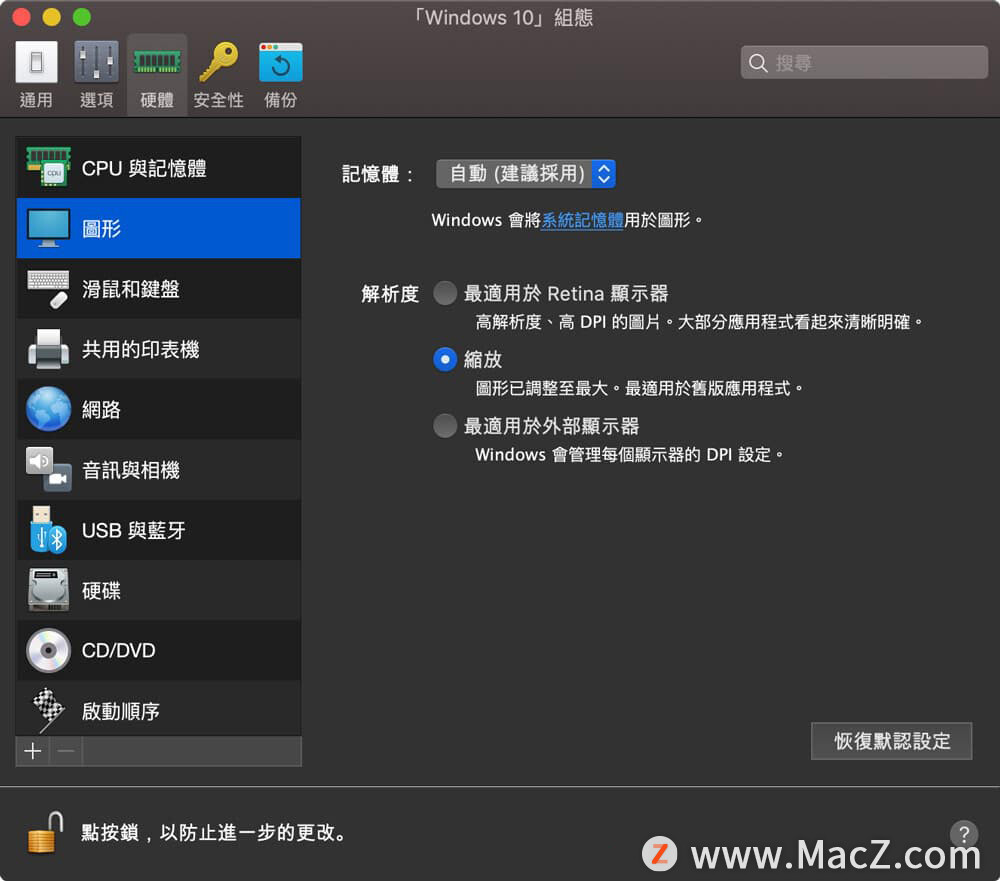The width and height of the screenshot is (1000, 881).
Task: Select 硬碟 label in sidebar
Action: pyautogui.click(x=101, y=591)
